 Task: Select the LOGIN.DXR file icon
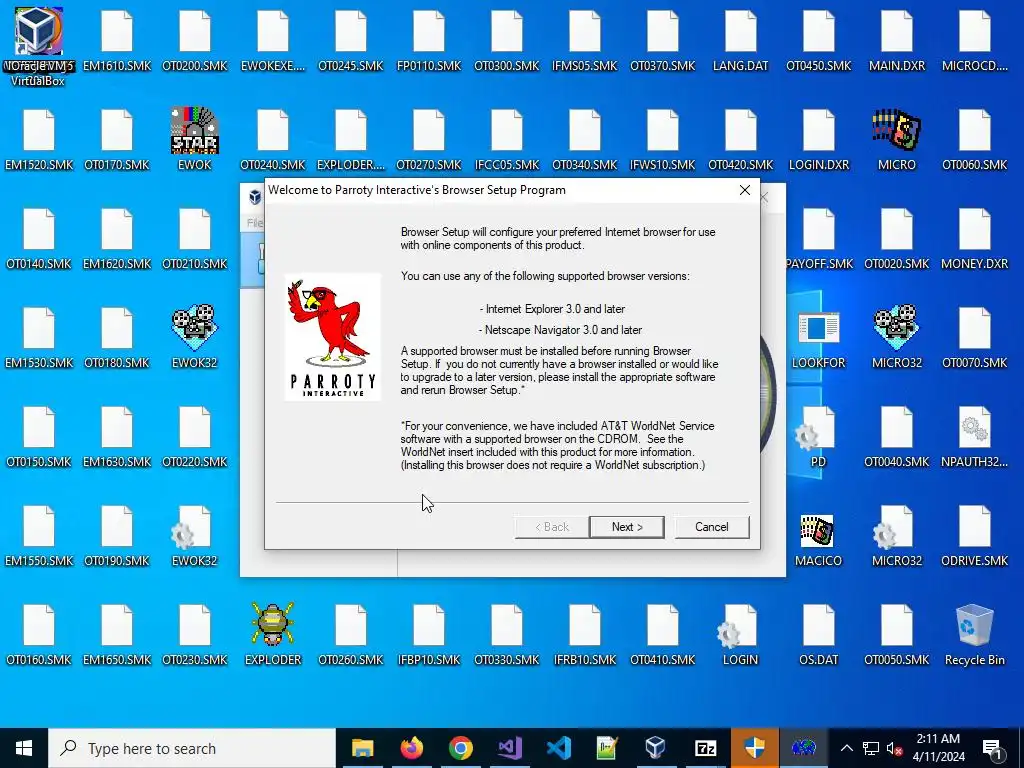[x=818, y=138]
